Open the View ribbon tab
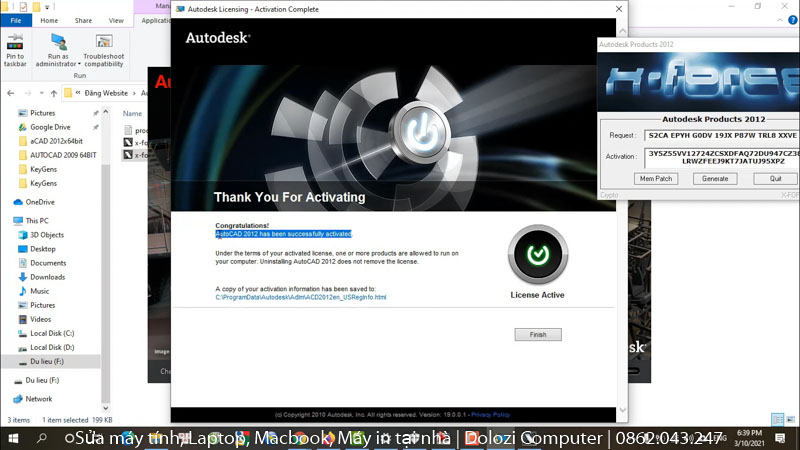Screen dimensions: 800x450 [x=116, y=20]
